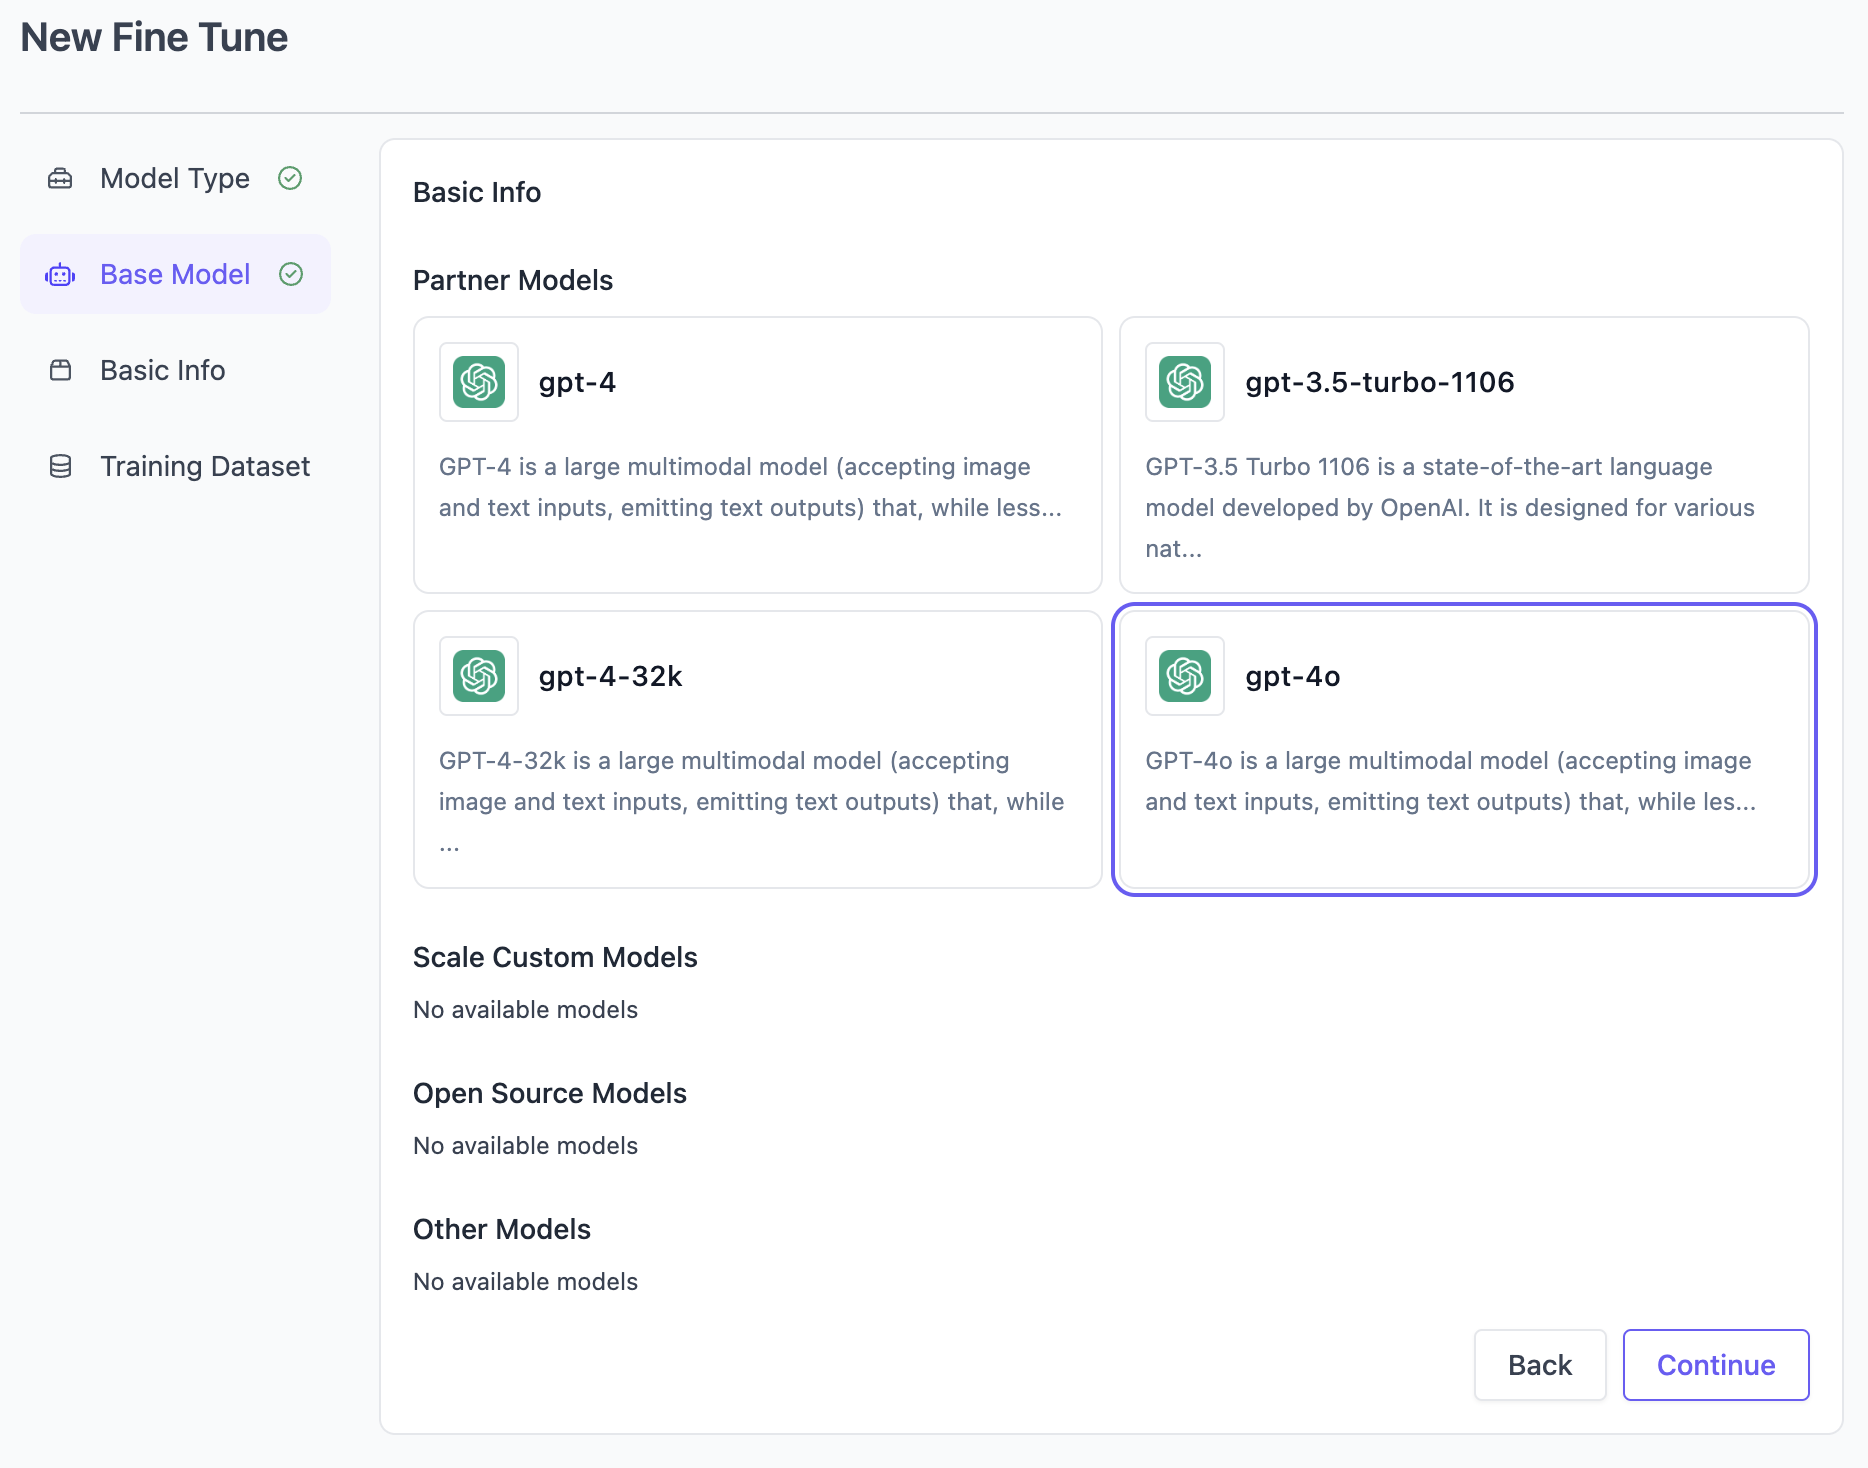Click the Open Source Models heading
The image size is (1868, 1468).
[x=550, y=1093]
